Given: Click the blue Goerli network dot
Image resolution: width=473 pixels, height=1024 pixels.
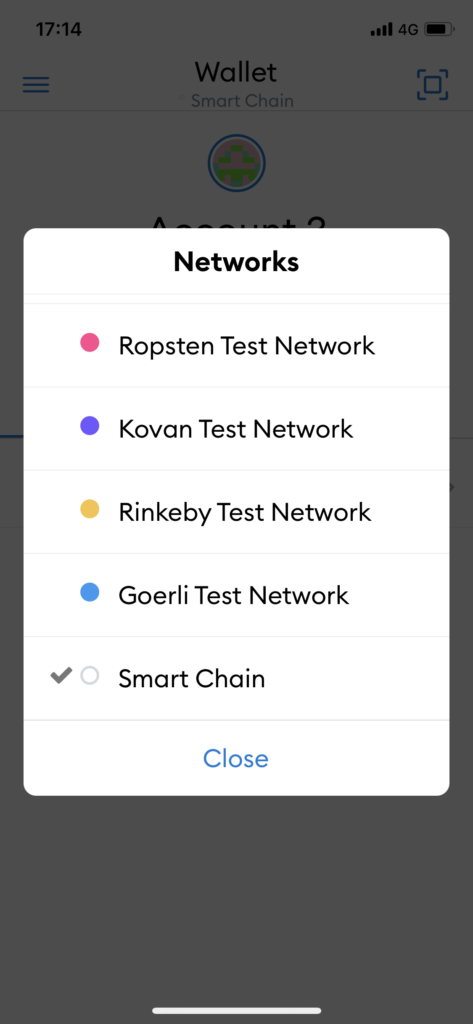Looking at the screenshot, I should pos(90,592).
